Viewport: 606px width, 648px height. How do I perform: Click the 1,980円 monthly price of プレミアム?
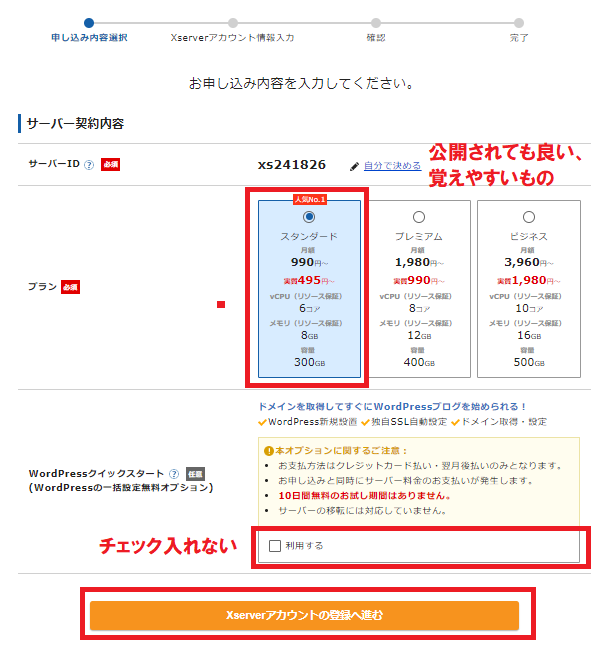[x=419, y=262]
